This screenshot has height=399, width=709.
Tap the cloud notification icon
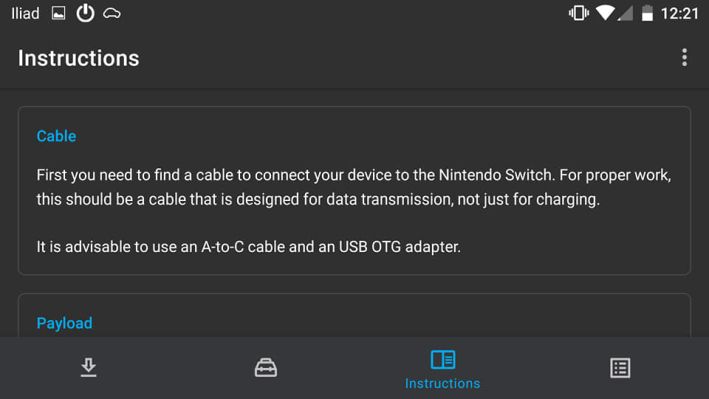112,14
